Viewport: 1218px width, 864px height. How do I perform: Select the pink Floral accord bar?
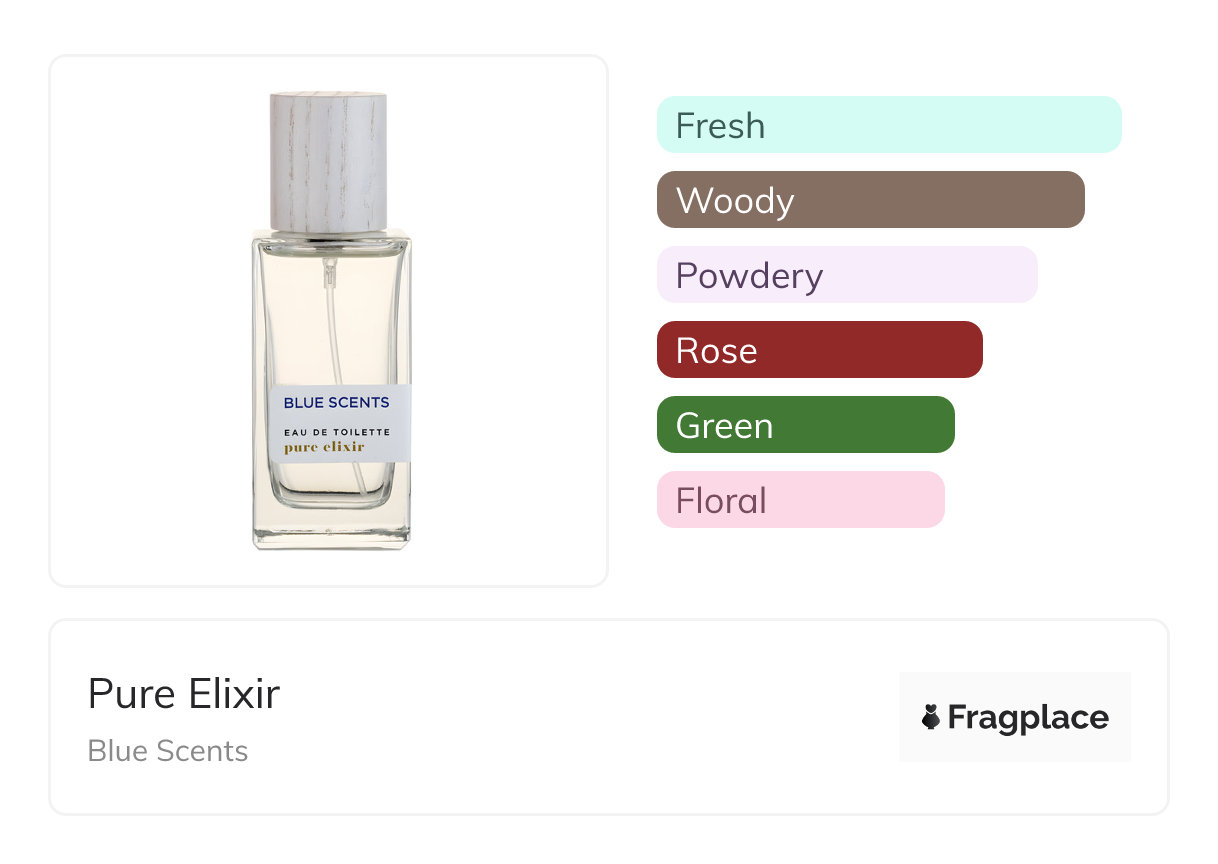click(x=801, y=500)
